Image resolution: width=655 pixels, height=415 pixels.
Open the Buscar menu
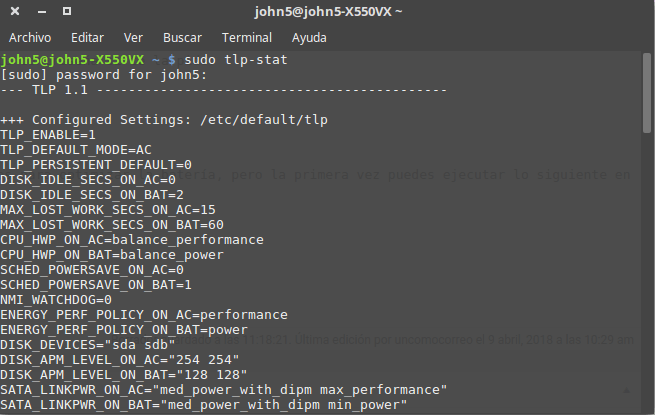(183, 38)
